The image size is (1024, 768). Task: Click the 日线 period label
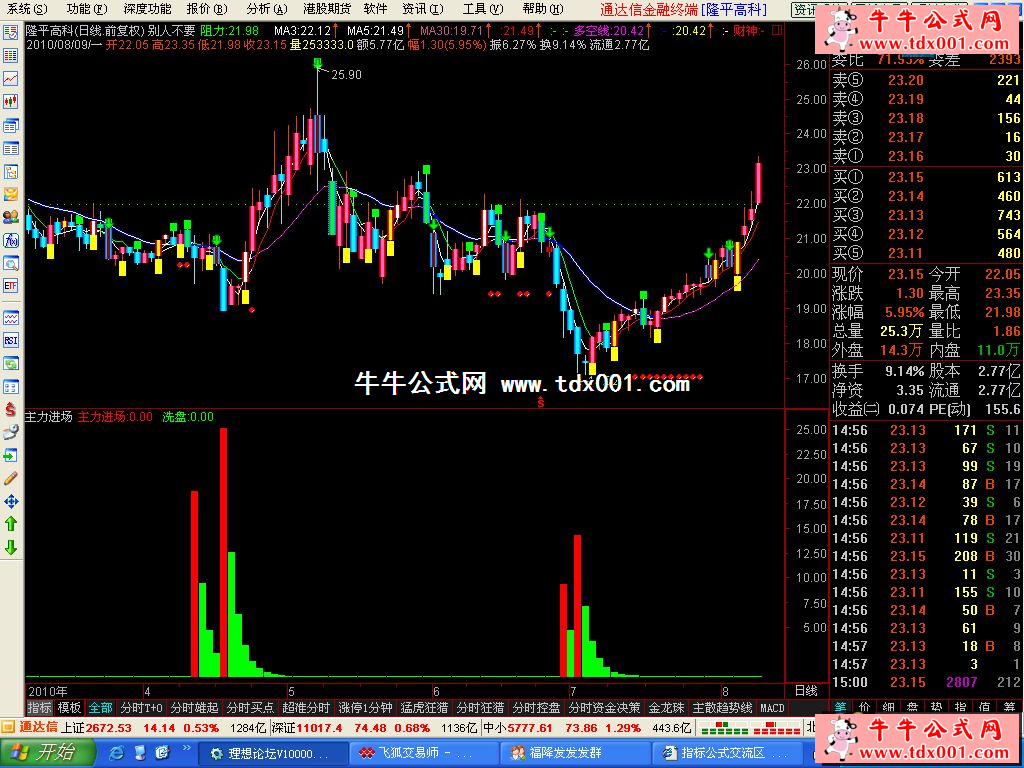pos(805,691)
